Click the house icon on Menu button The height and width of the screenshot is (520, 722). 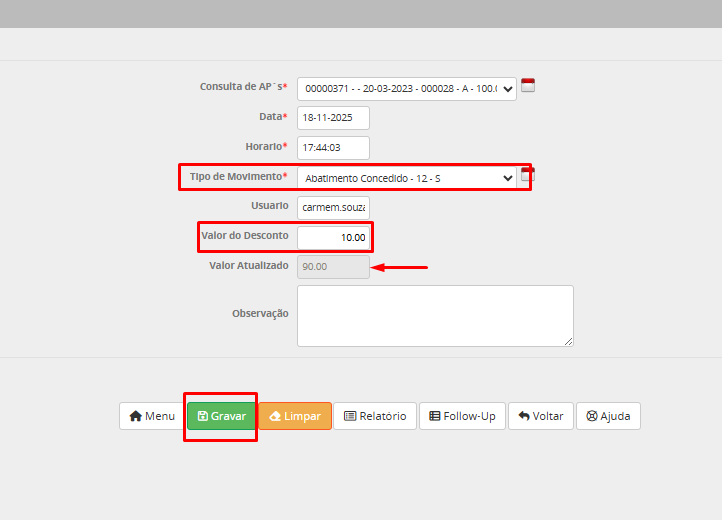[x=135, y=416]
